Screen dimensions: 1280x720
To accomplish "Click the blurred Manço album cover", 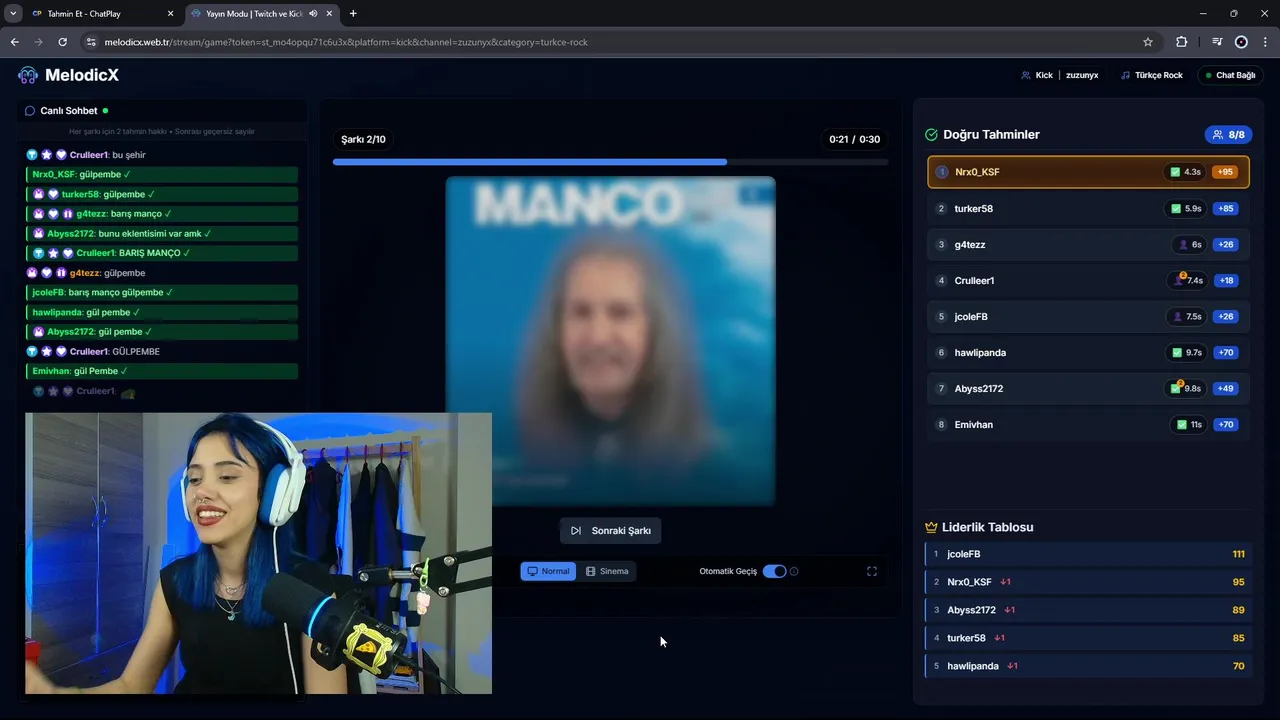I will [x=610, y=340].
